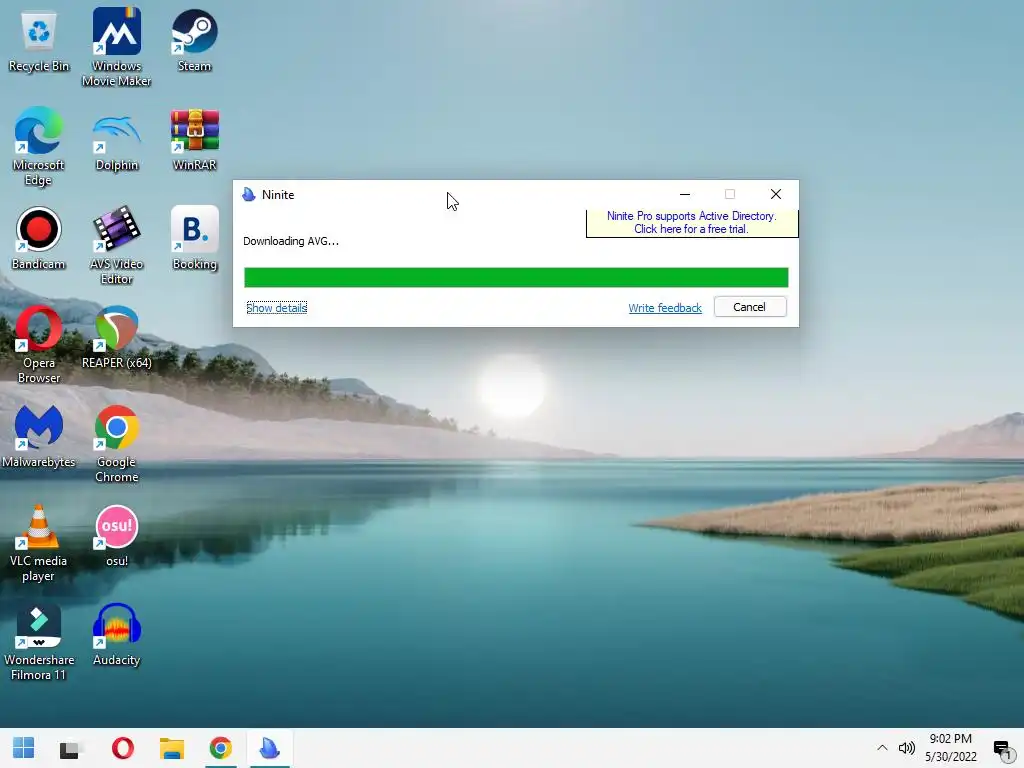
Task: Open Task View in the taskbar
Action: click(70, 748)
